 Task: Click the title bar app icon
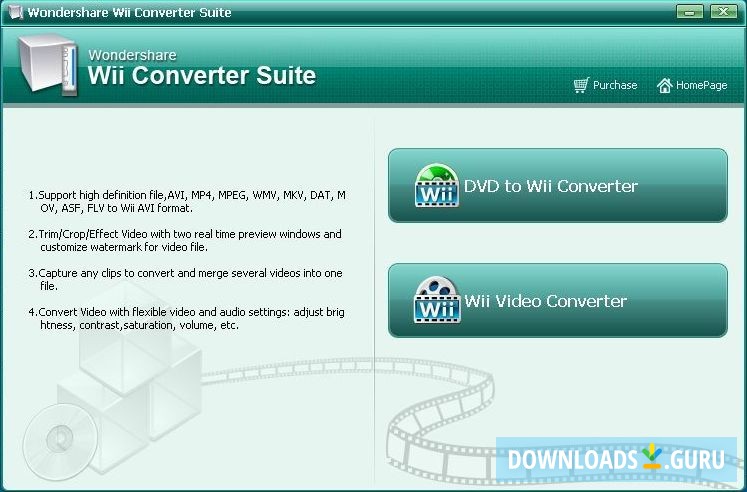[16, 12]
